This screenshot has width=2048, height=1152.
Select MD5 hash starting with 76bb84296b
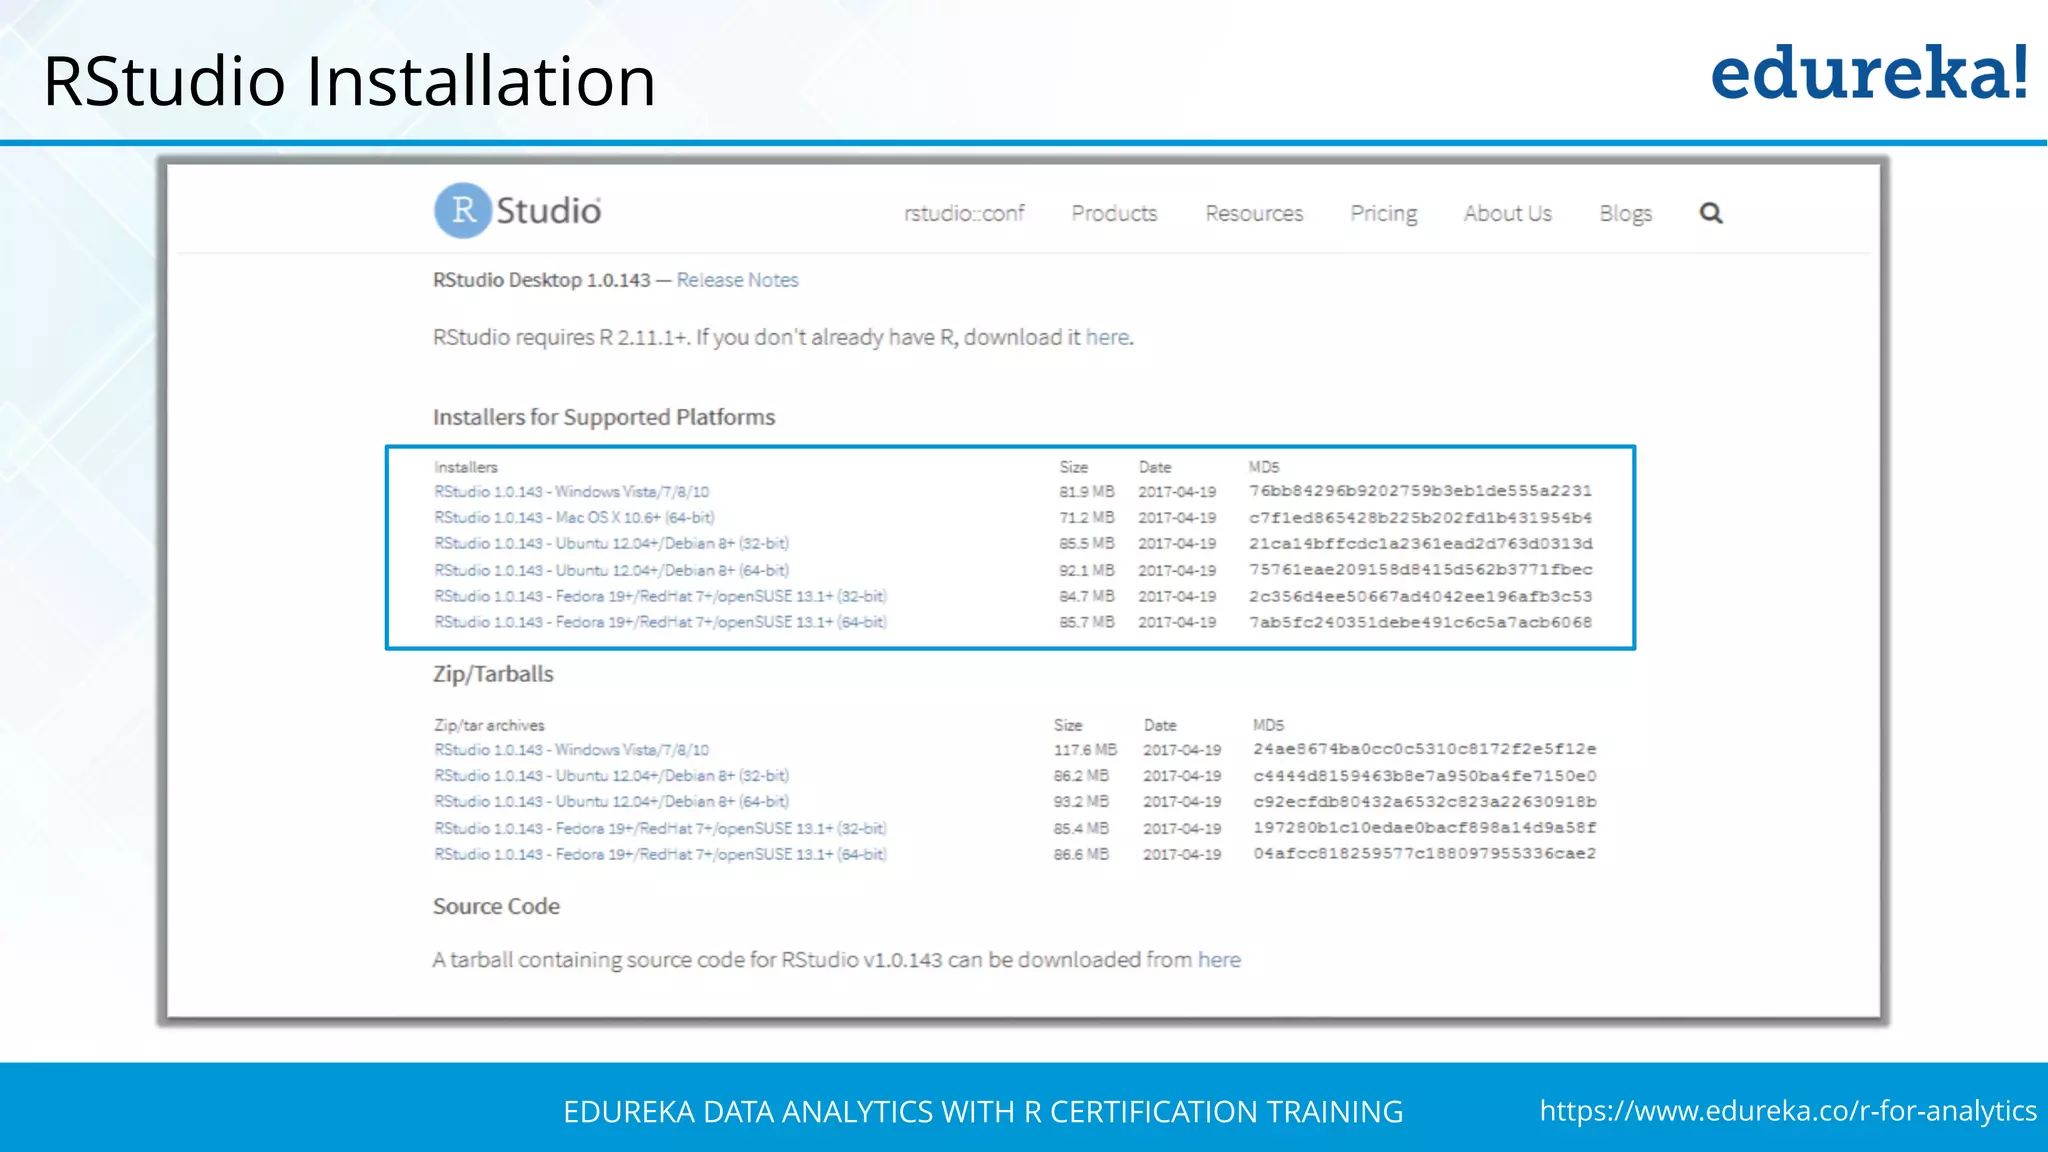[x=1420, y=491]
